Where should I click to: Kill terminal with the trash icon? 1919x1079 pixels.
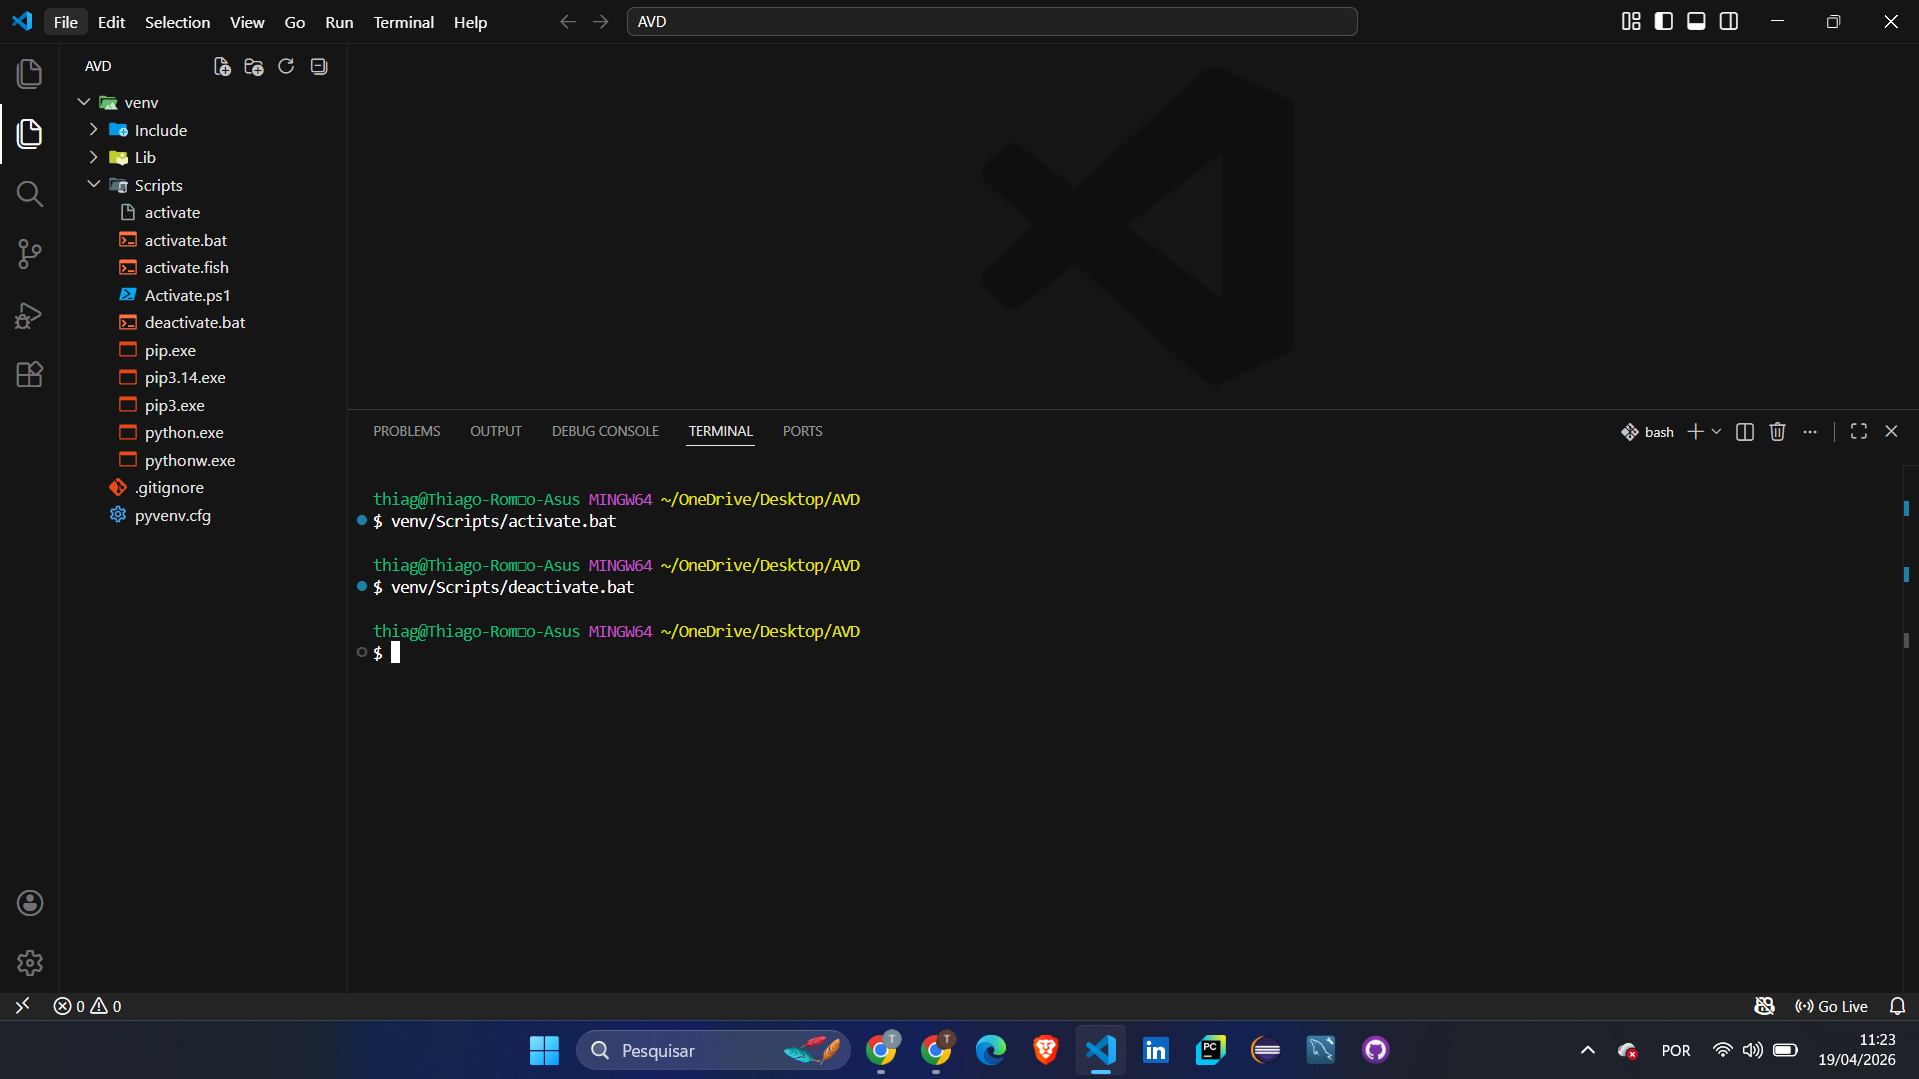(x=1777, y=432)
